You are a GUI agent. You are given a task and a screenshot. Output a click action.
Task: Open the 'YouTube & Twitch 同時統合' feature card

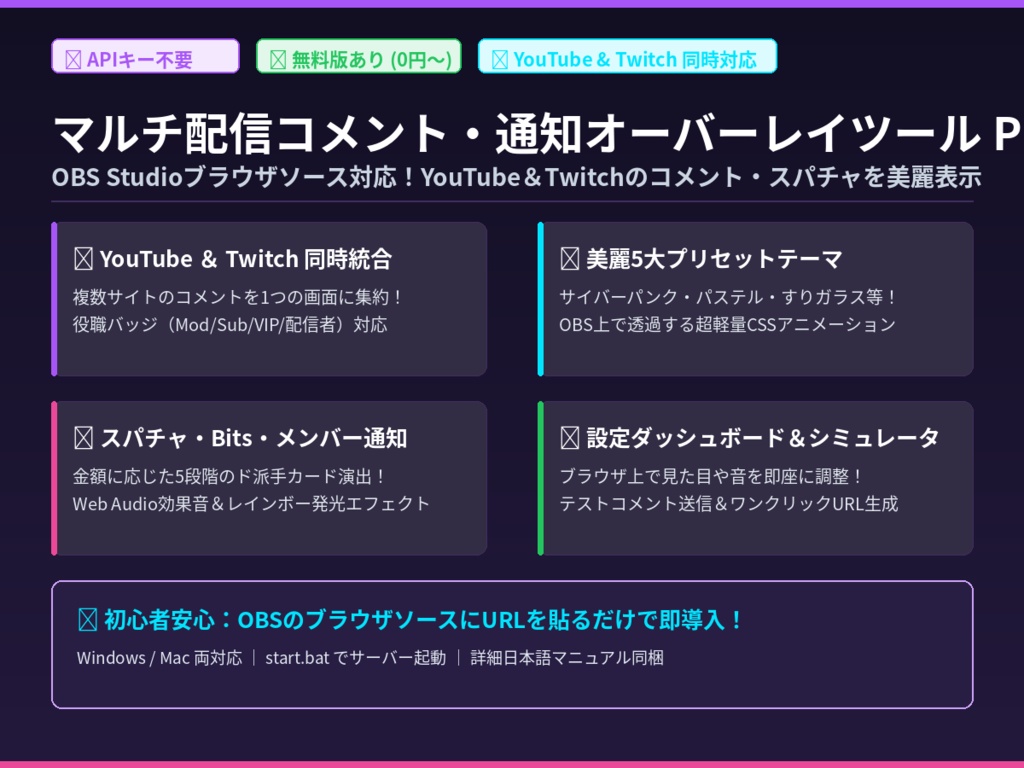tap(269, 299)
